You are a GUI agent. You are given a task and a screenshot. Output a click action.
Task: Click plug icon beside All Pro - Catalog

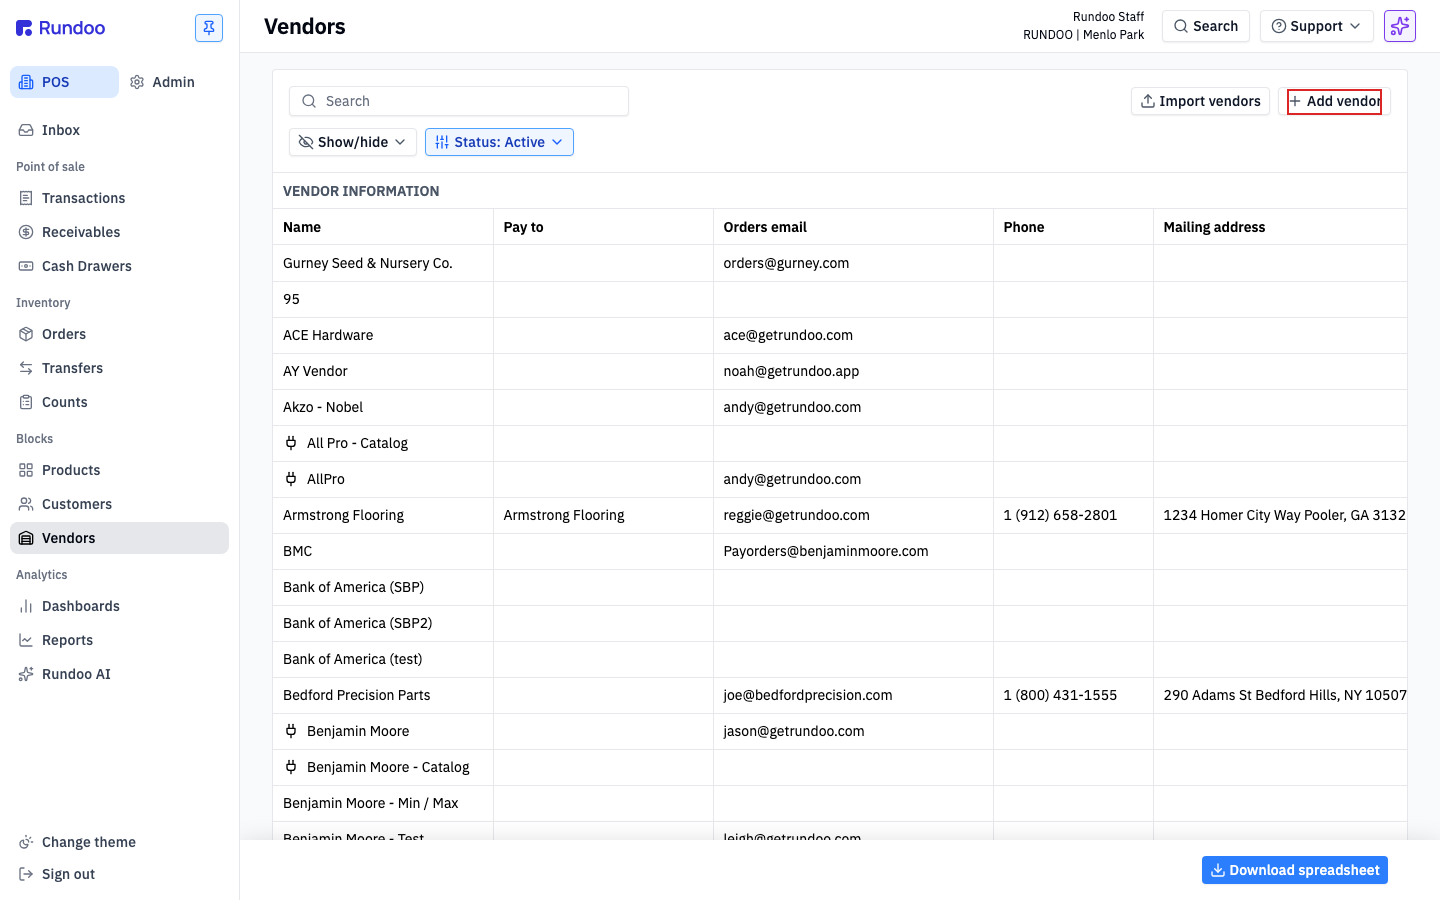291,443
